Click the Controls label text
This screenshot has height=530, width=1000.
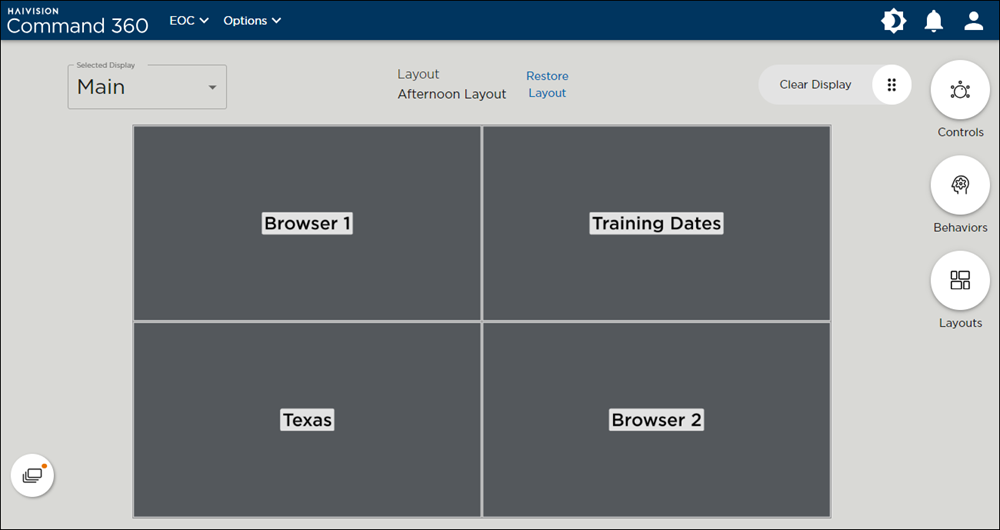960,133
